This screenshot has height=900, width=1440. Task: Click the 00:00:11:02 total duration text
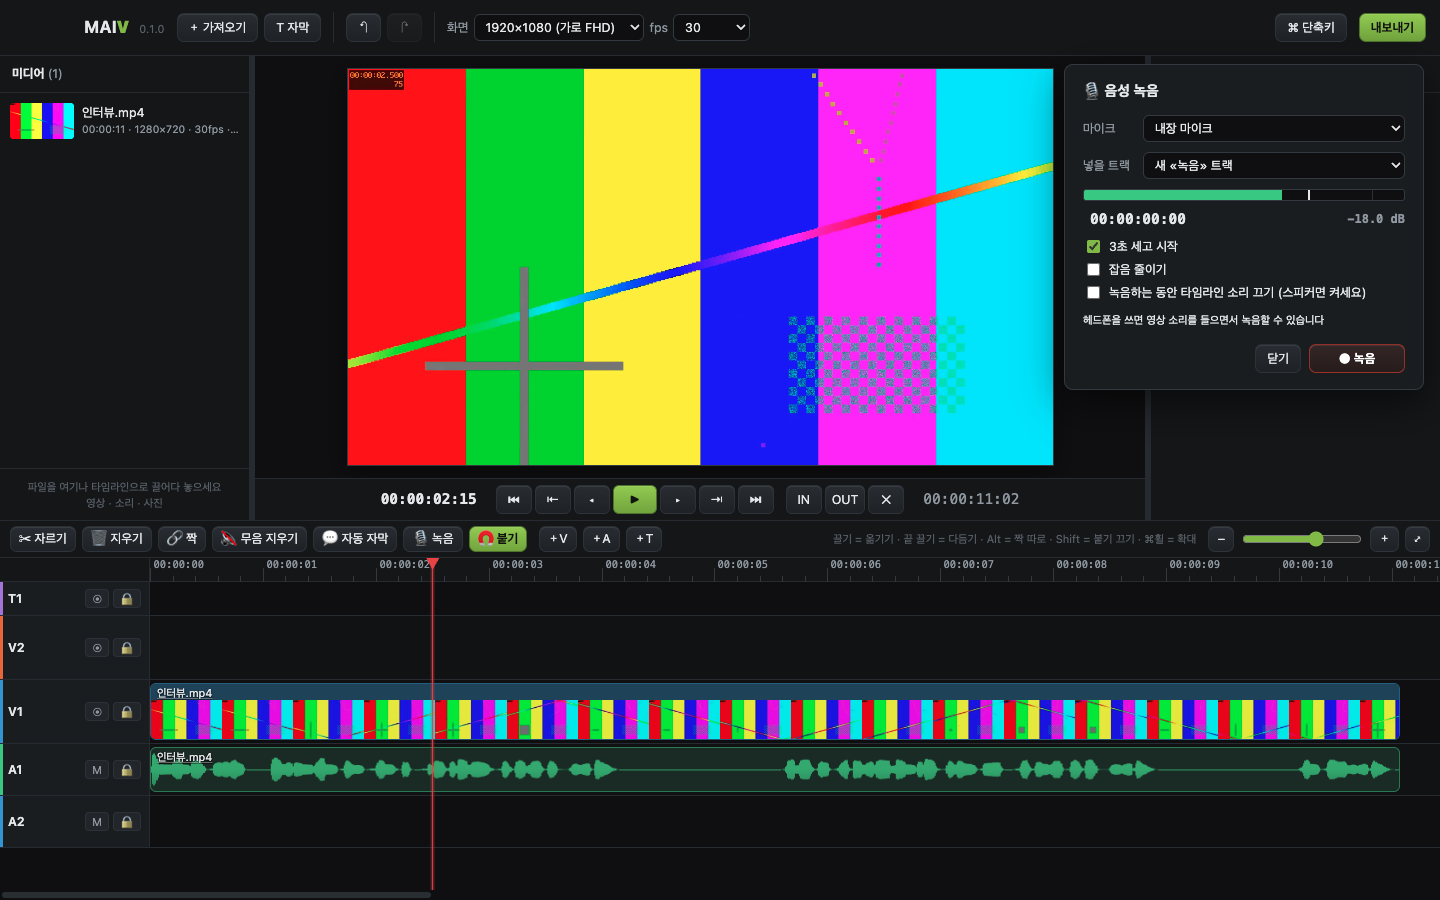(x=971, y=499)
